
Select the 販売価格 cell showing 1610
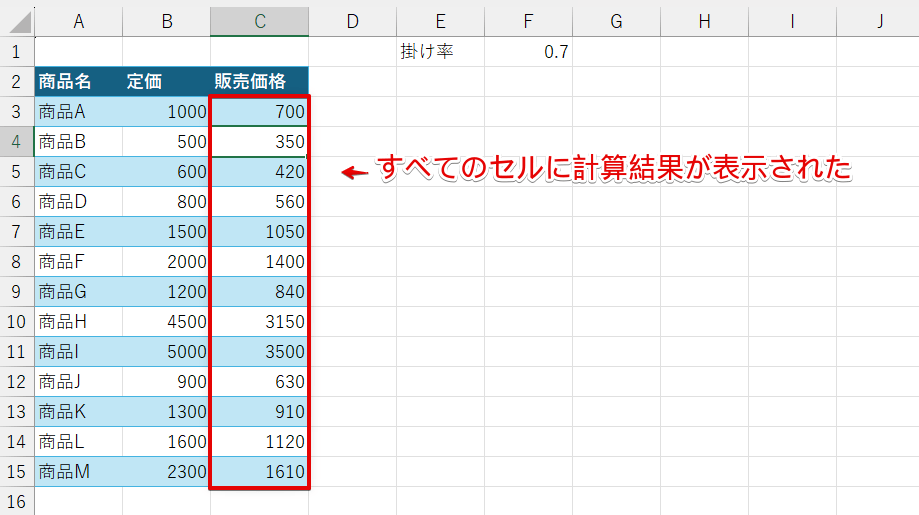click(260, 472)
